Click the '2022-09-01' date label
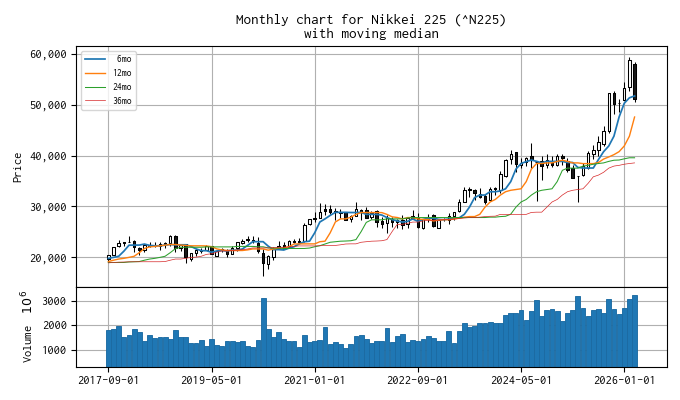Viewport: 680px width, 400px height. [x=418, y=380]
